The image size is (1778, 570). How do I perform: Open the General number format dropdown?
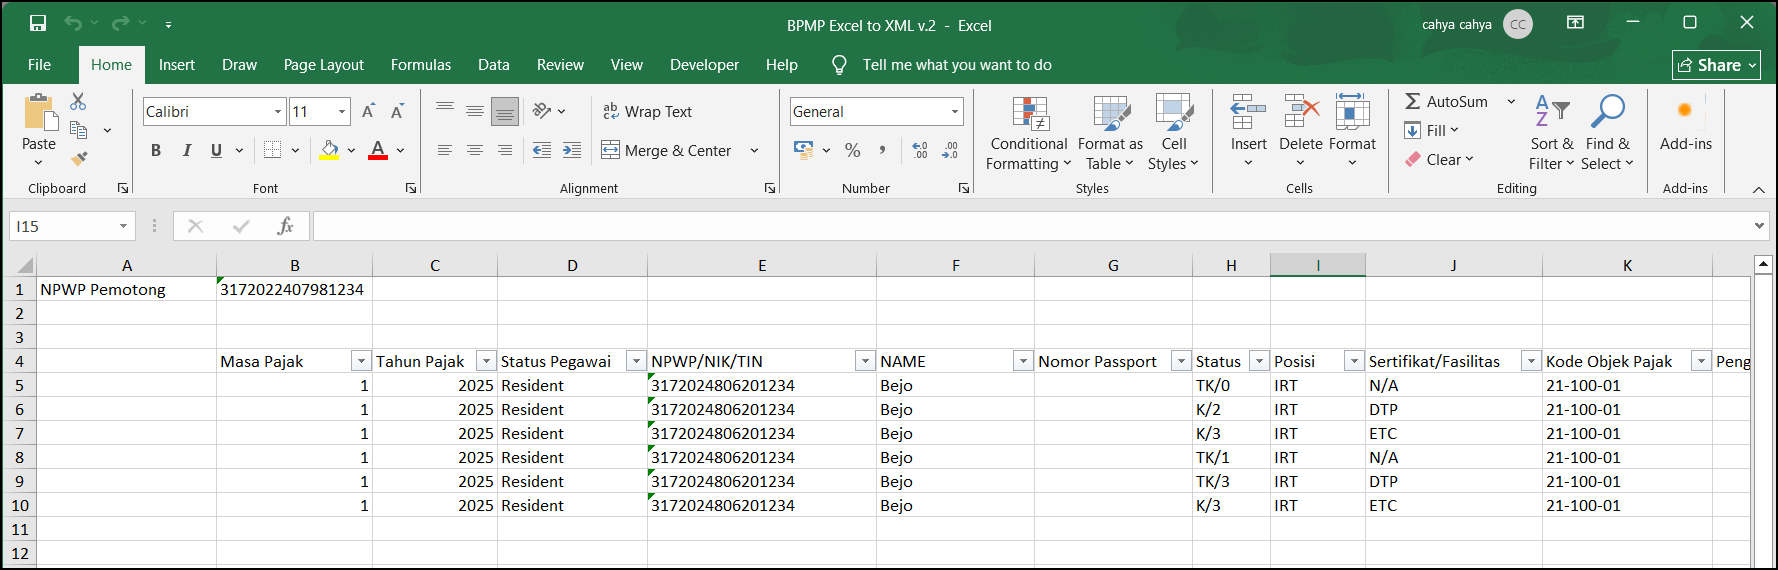pyautogui.click(x=954, y=112)
